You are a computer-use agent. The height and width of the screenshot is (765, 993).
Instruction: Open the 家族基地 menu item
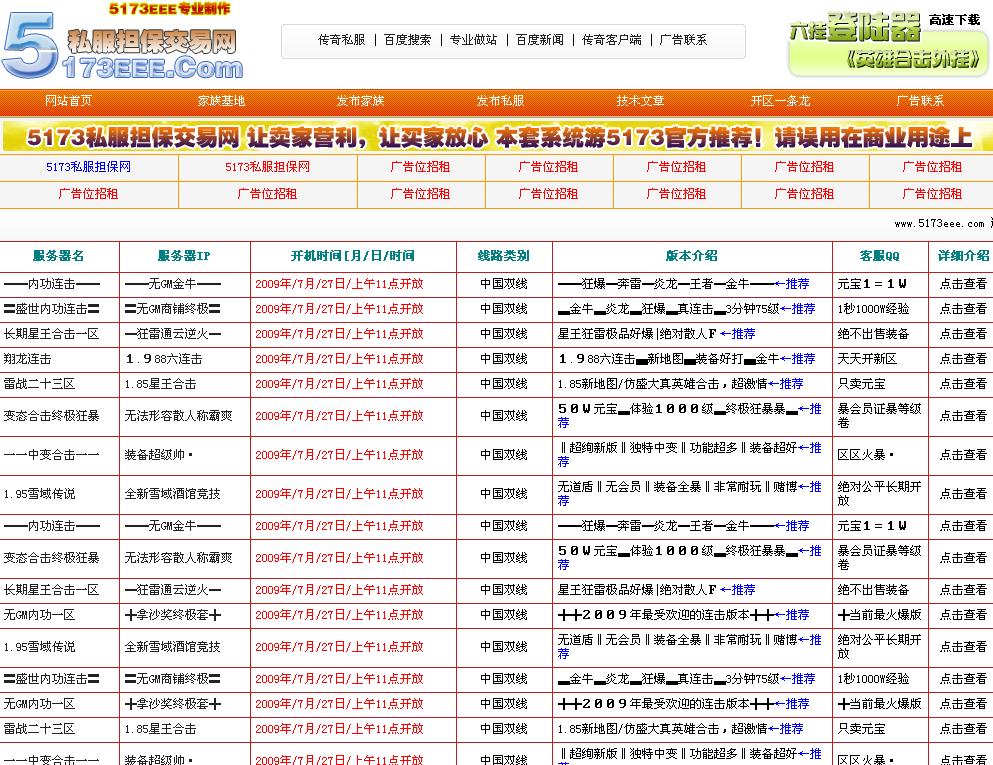(215, 101)
